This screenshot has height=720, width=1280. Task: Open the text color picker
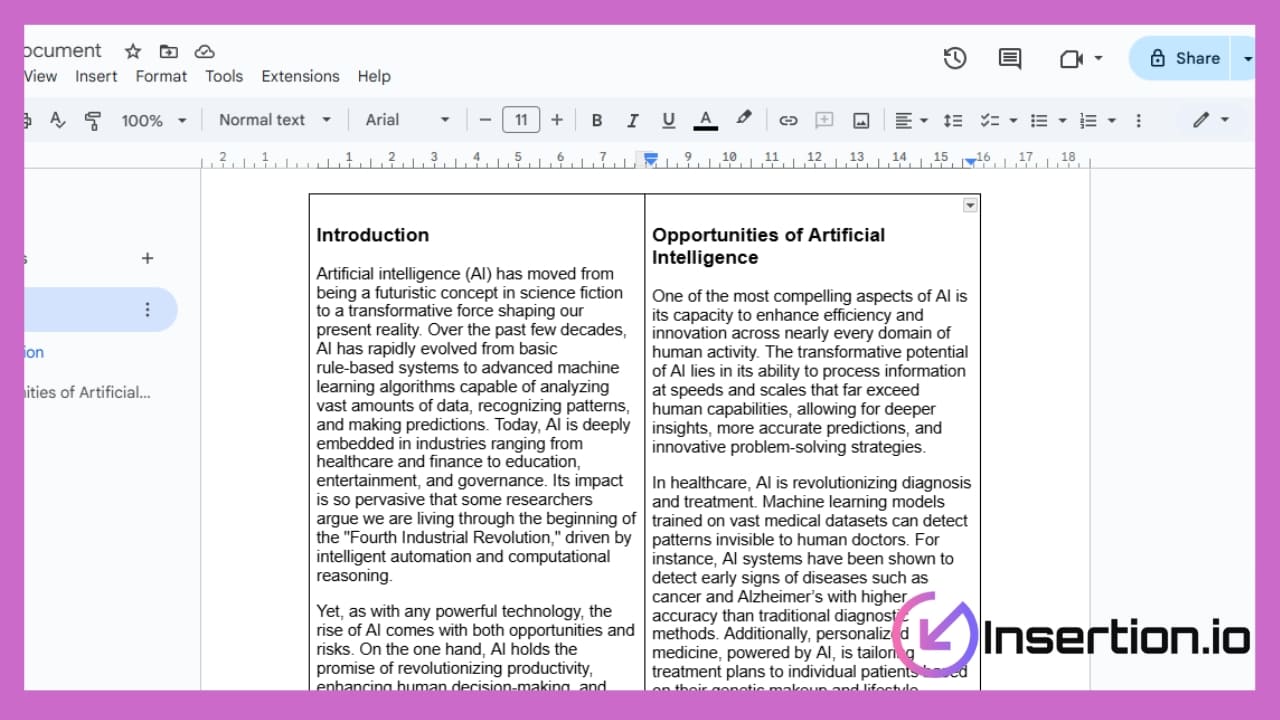click(x=706, y=120)
